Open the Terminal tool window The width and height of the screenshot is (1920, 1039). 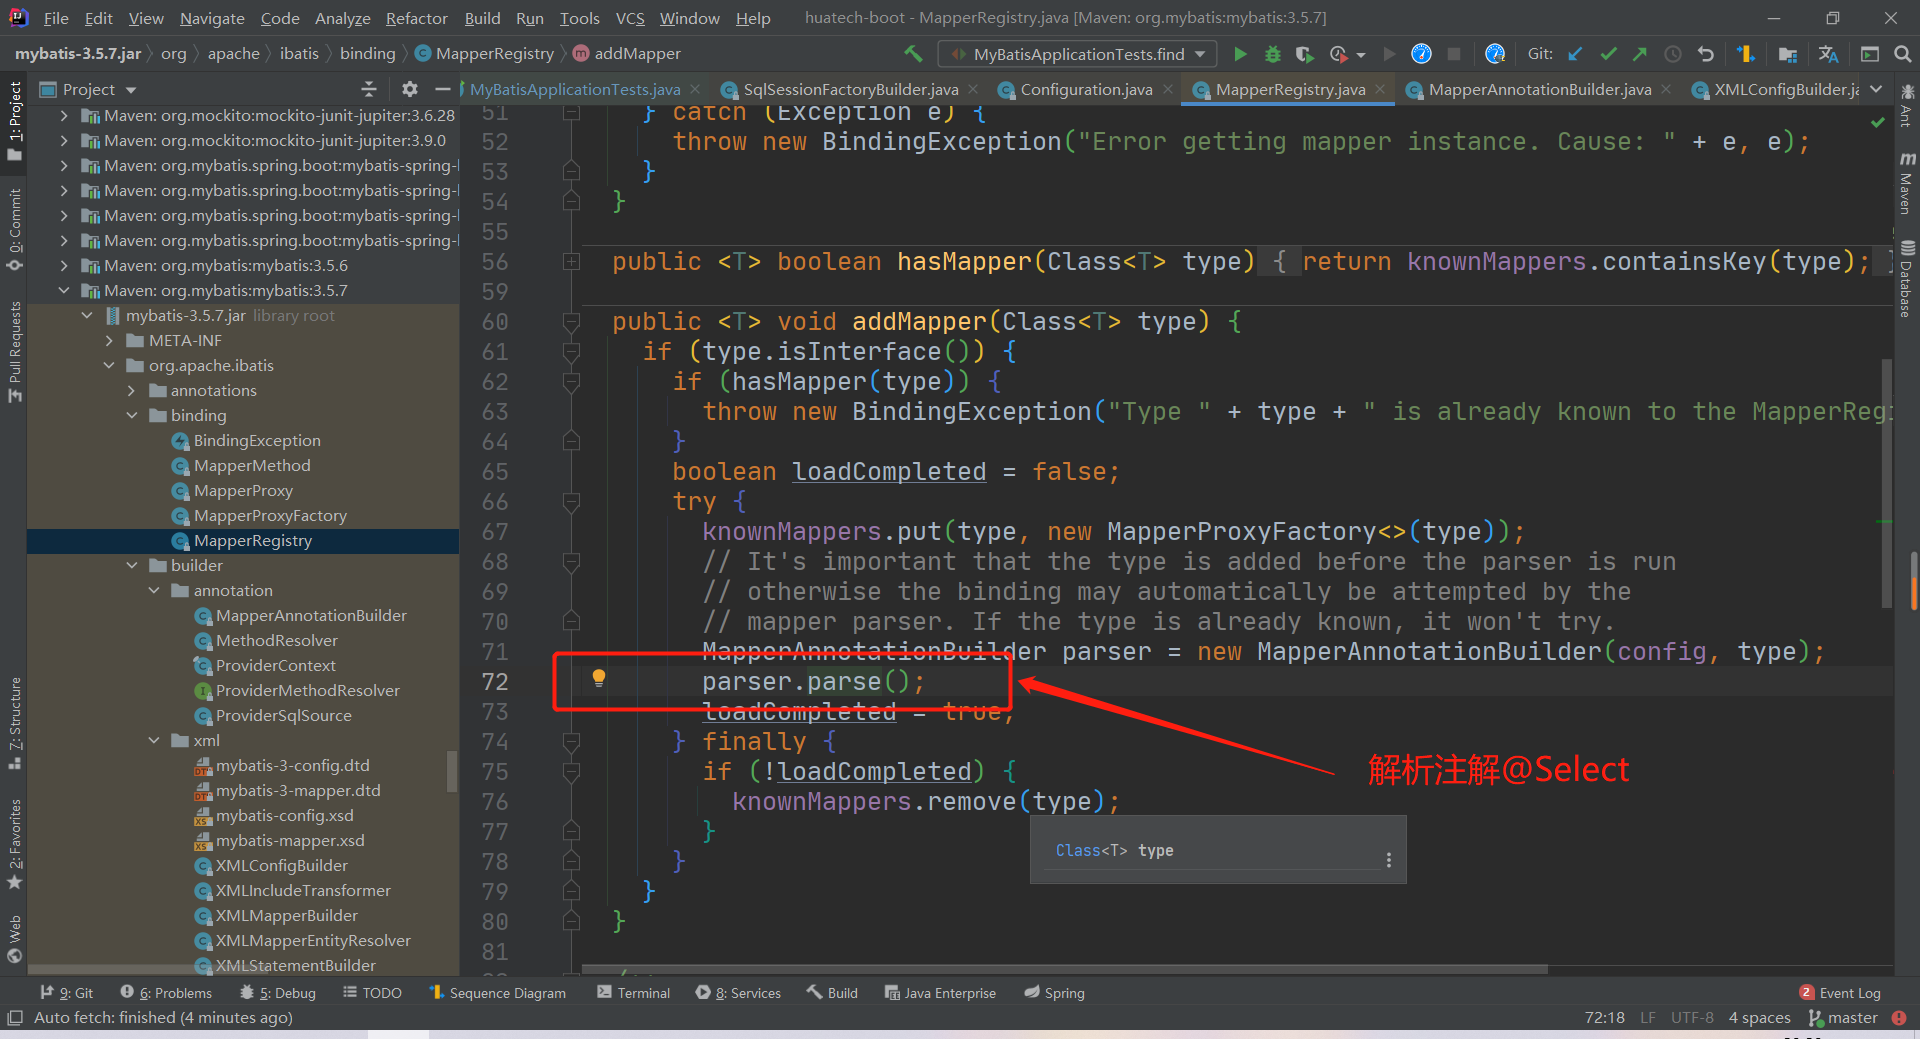(633, 993)
